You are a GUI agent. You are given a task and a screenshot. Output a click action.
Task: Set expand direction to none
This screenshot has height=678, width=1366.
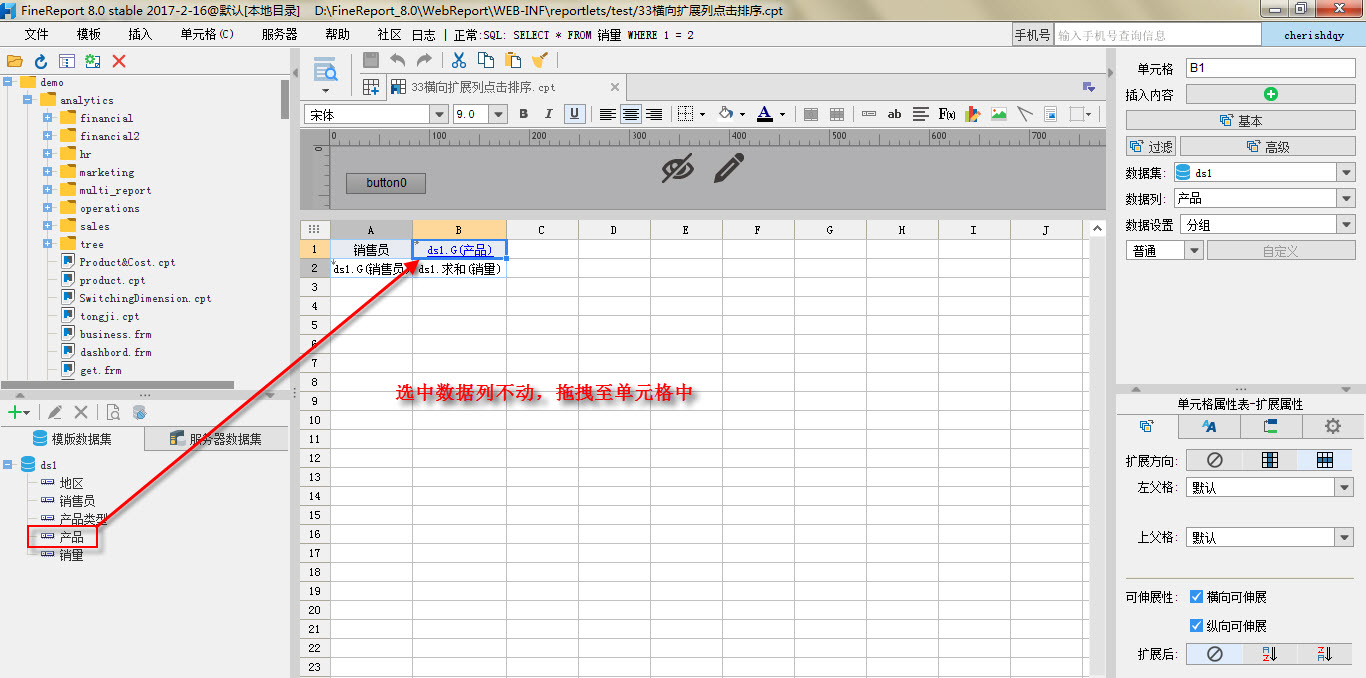point(1214,460)
